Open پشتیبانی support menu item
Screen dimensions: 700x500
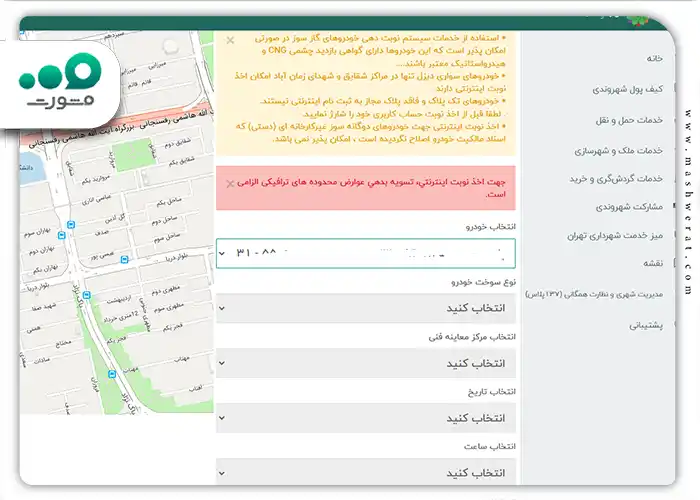point(646,325)
